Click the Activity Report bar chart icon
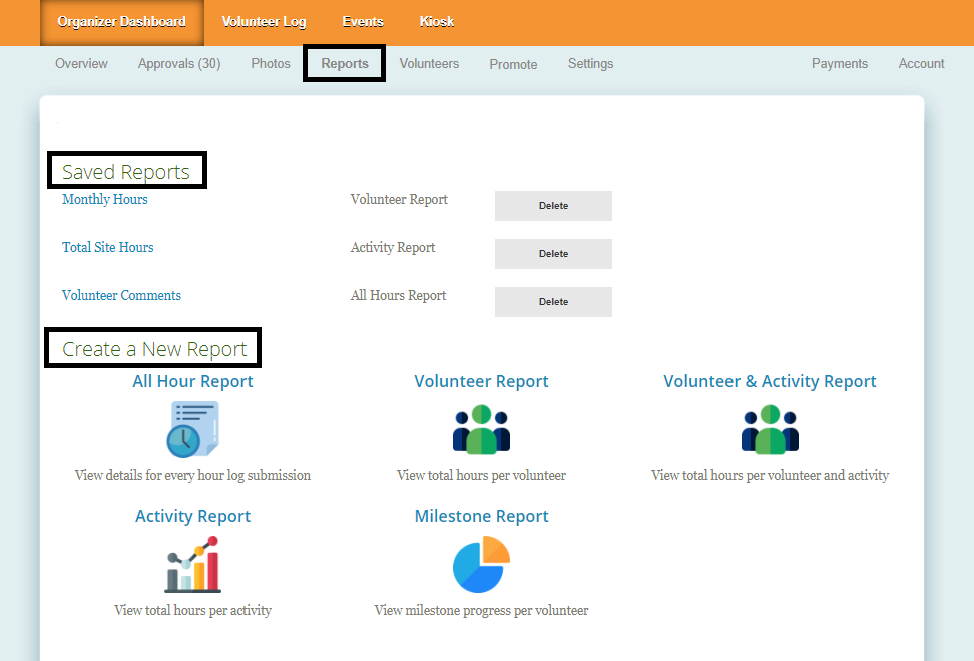Viewport: 974px width, 661px height. coord(192,565)
